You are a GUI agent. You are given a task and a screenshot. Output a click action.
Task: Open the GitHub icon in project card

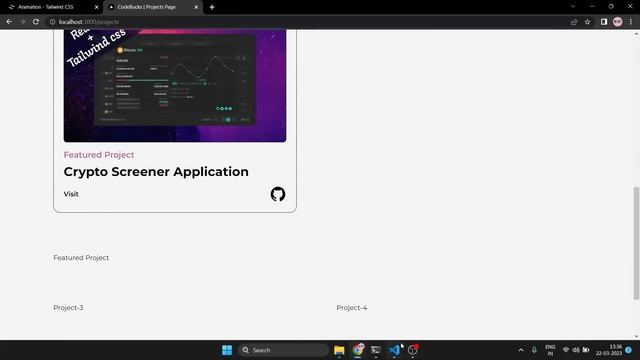pyautogui.click(x=278, y=194)
